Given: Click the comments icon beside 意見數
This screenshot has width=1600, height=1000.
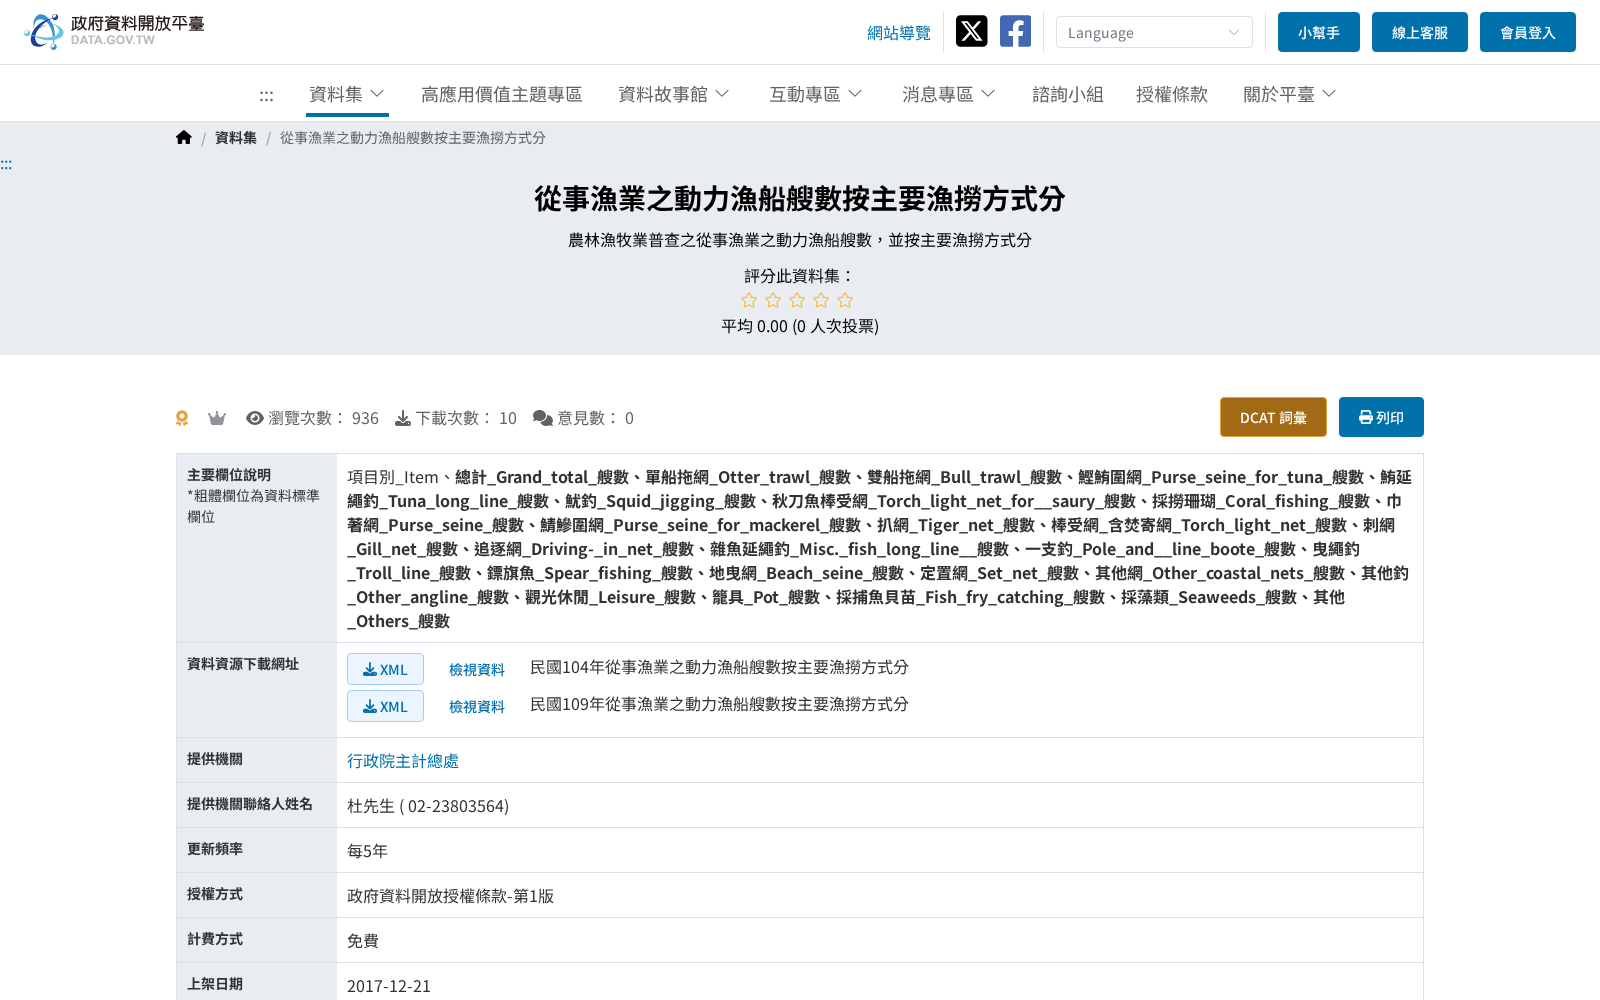Looking at the screenshot, I should pos(543,418).
